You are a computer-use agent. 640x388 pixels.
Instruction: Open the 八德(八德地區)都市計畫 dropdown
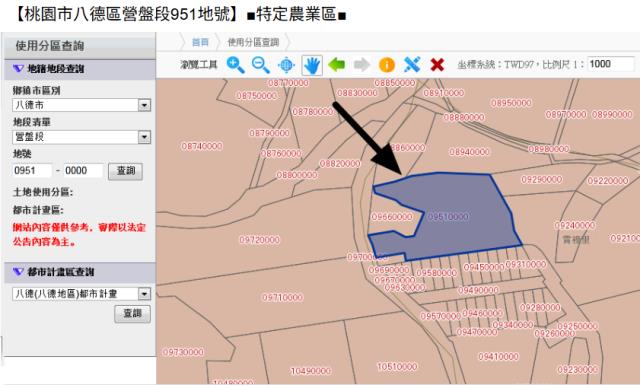point(82,294)
